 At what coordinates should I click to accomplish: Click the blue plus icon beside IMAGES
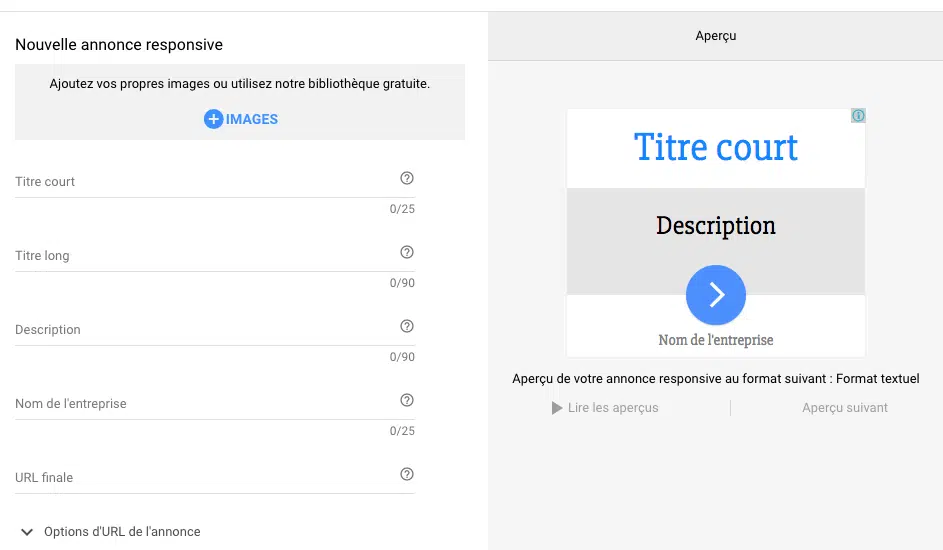[213, 119]
